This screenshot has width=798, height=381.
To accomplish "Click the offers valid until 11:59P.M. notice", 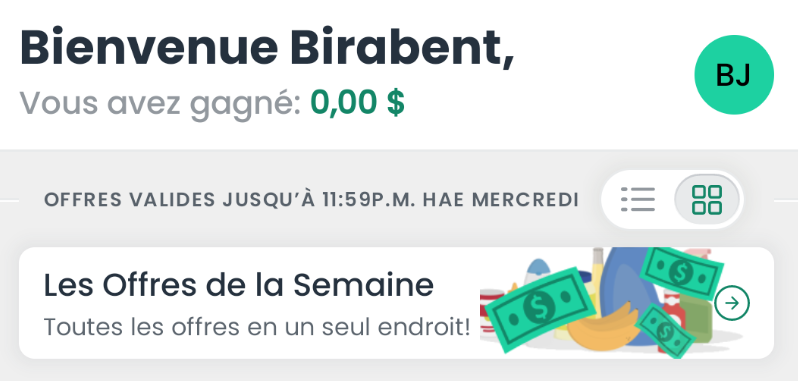I will (311, 200).
